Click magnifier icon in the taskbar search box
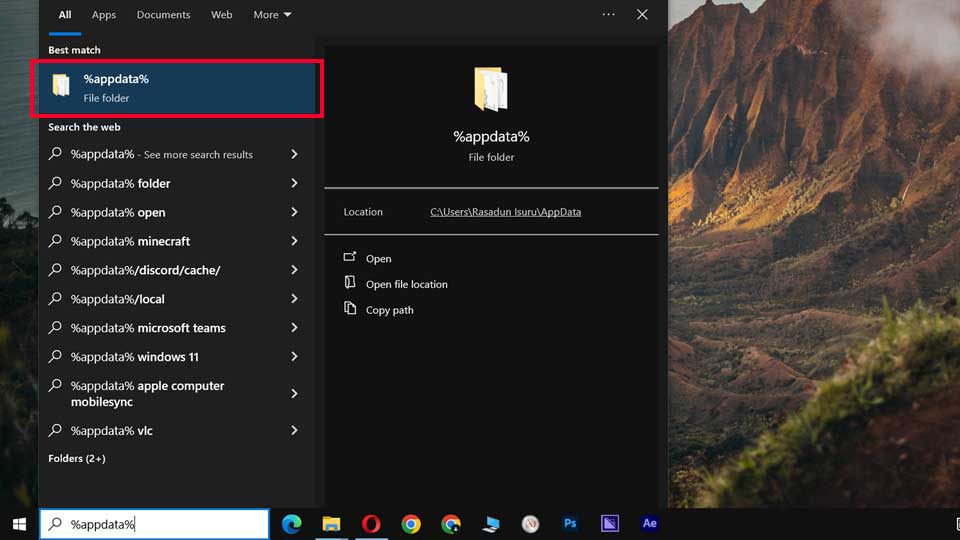Image resolution: width=960 pixels, height=540 pixels. click(x=55, y=523)
